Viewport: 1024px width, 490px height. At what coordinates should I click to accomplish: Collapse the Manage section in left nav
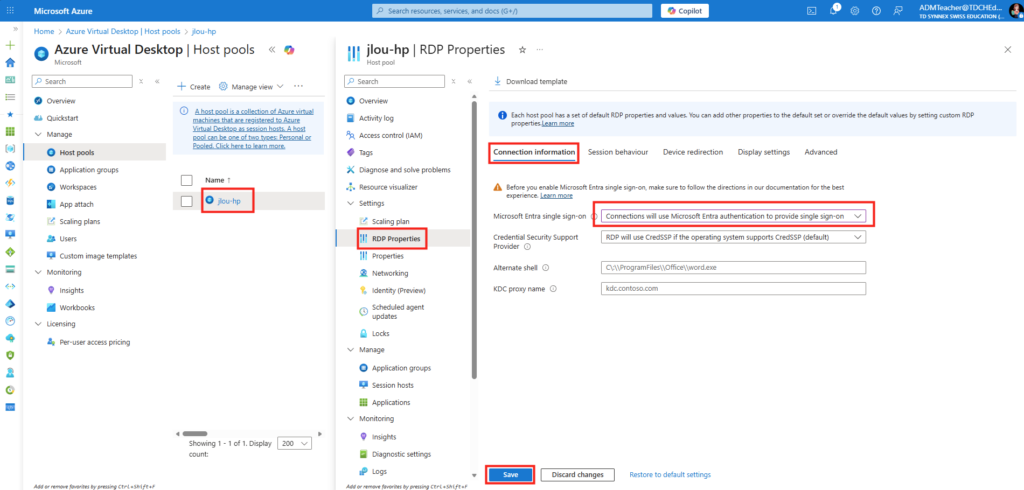tap(39, 134)
